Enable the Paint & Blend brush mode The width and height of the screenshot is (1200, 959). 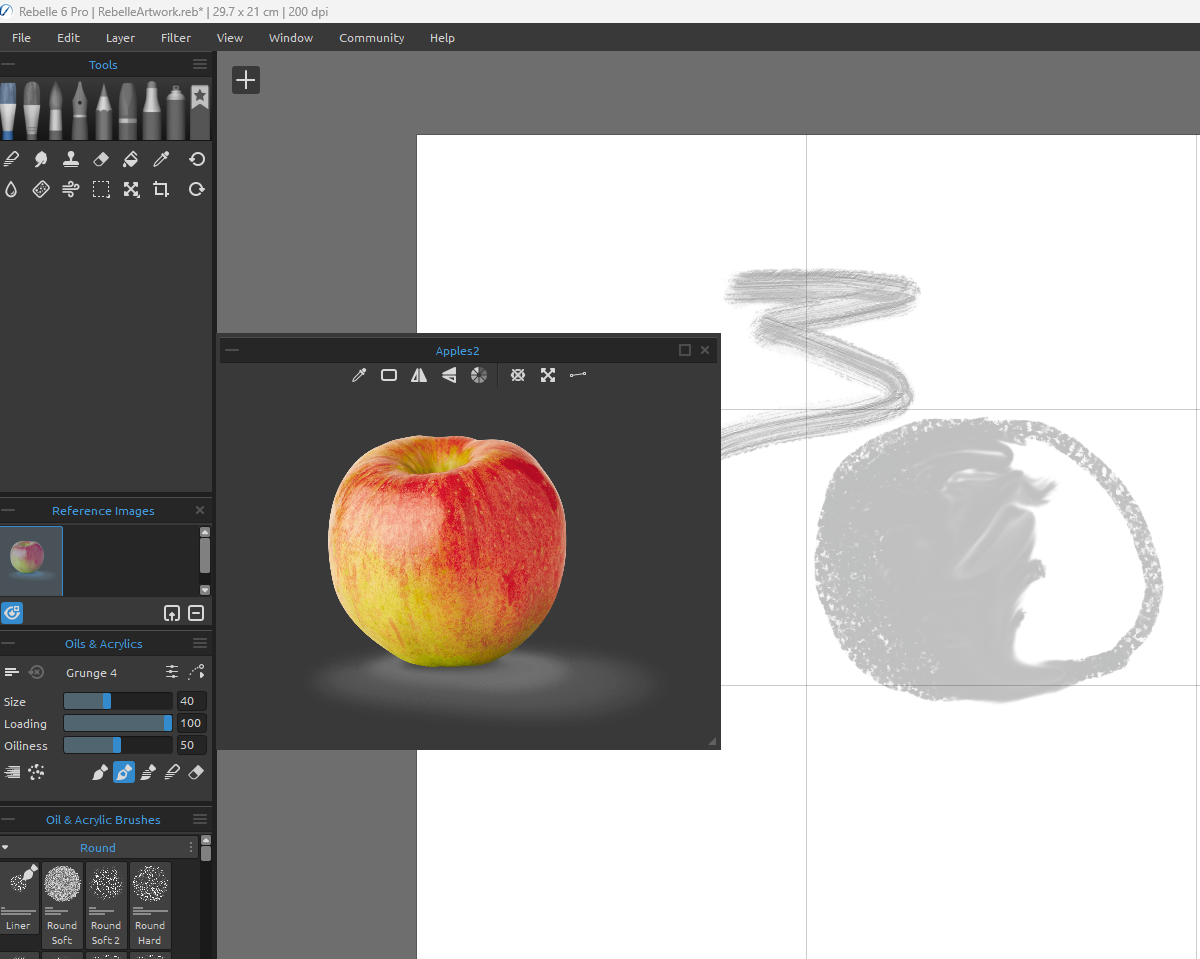148,772
